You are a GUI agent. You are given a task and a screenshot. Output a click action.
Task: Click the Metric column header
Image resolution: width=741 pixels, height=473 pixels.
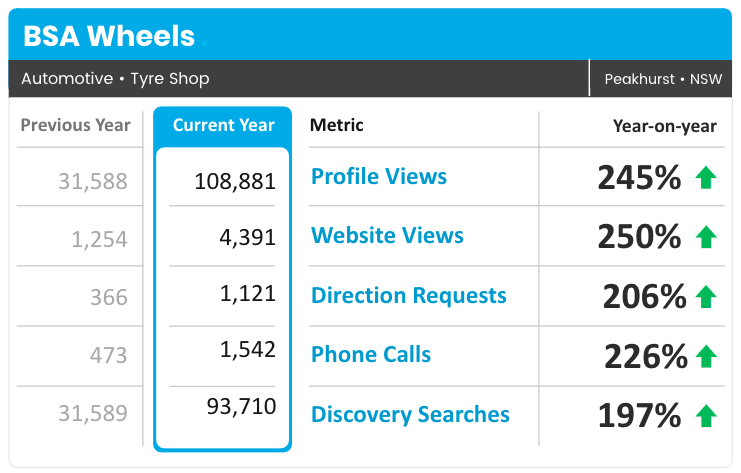coord(337,126)
